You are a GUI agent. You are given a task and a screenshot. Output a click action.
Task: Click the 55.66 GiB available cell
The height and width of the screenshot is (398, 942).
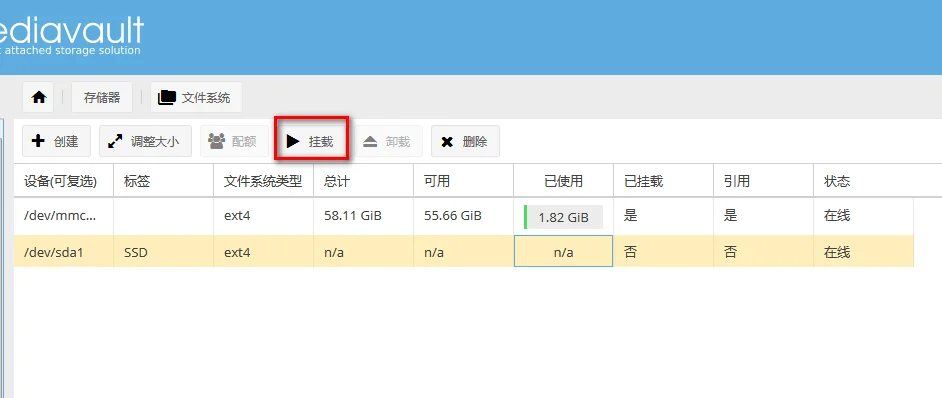[464, 216]
